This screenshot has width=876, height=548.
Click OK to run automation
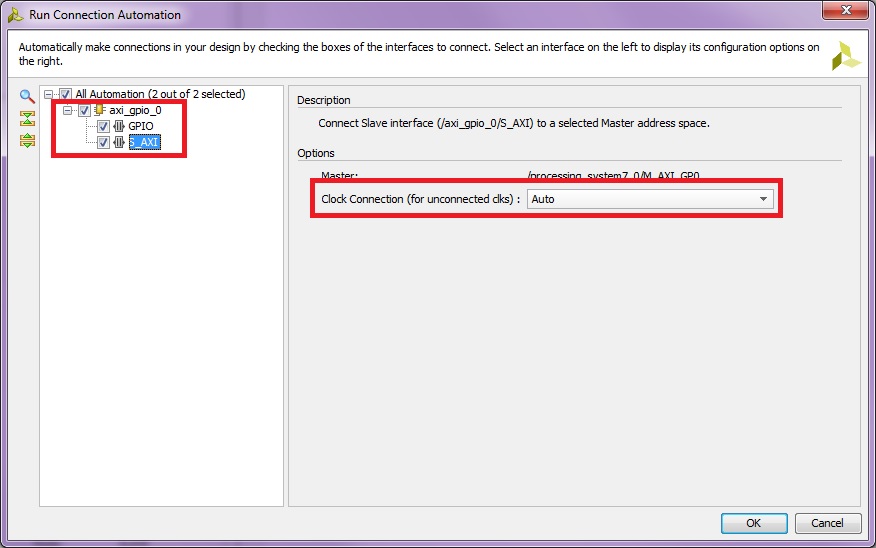tap(754, 523)
